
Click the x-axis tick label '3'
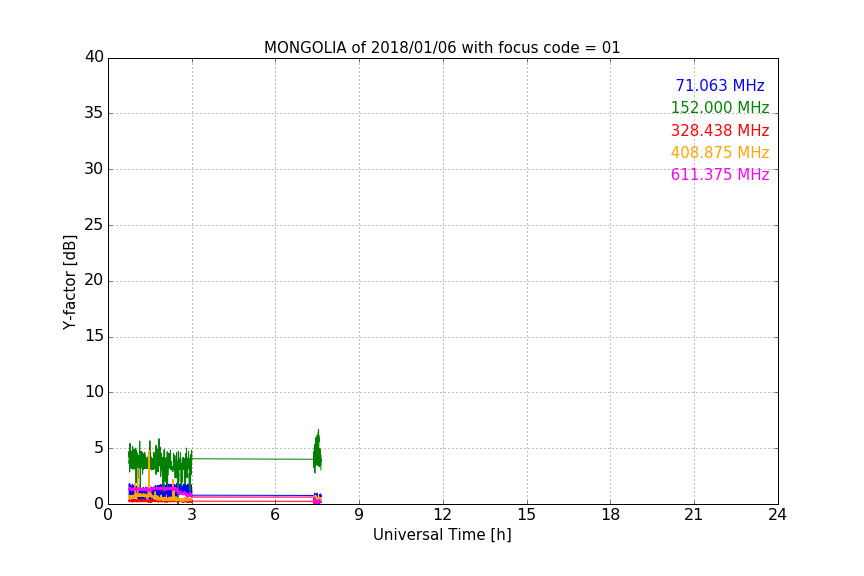[x=192, y=515]
